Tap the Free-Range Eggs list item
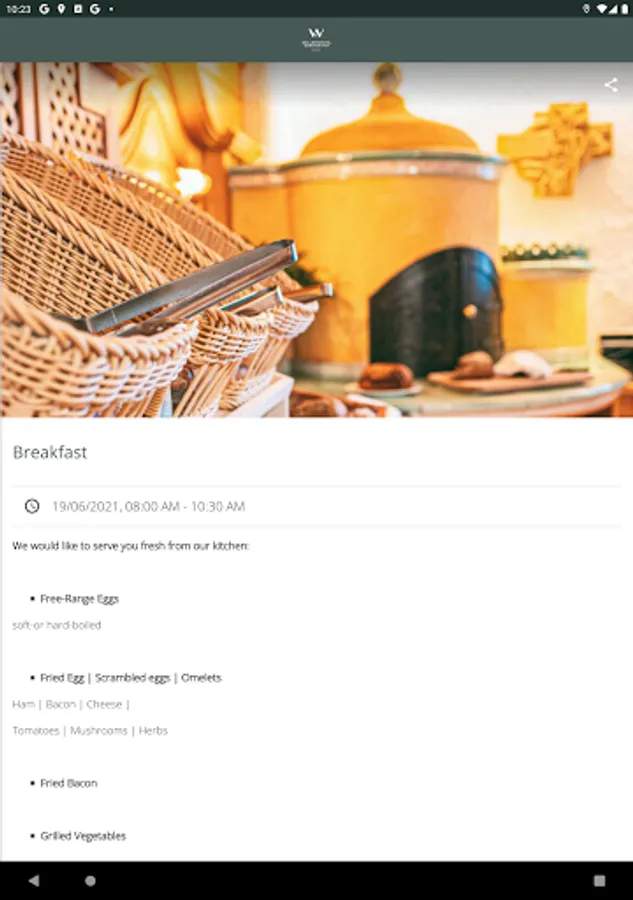This screenshot has width=633, height=900. click(x=79, y=599)
